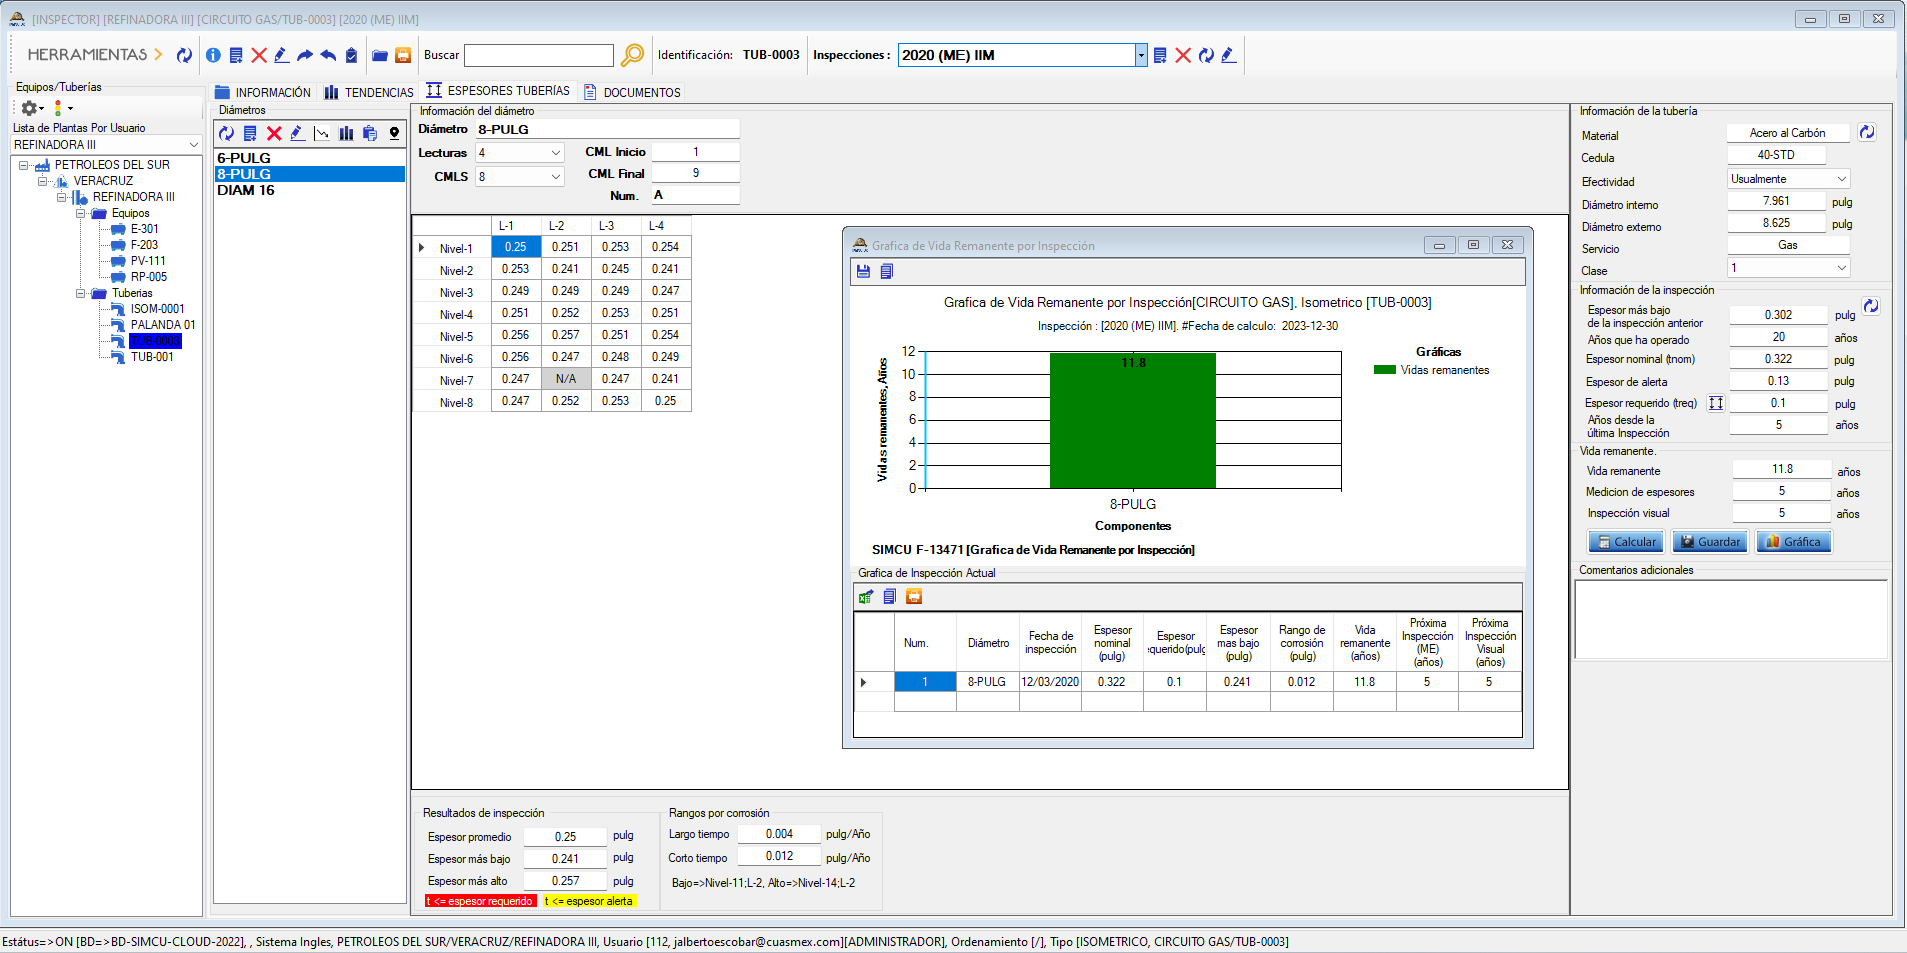
Task: Click the search magnifier icon beside Buscar
Action: click(632, 56)
